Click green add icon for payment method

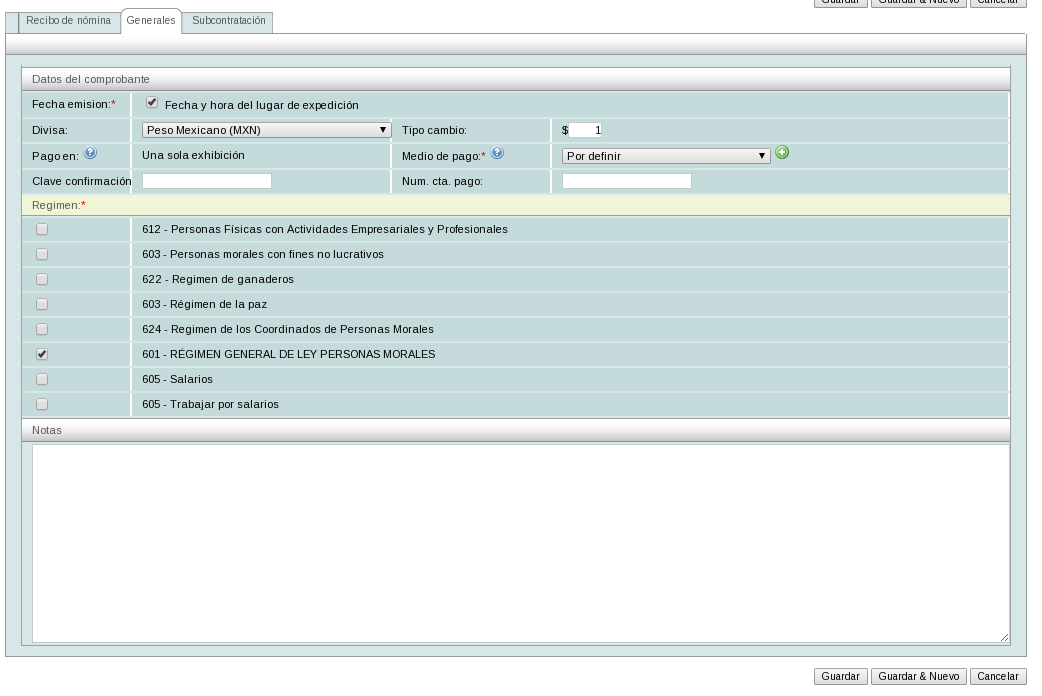point(782,153)
